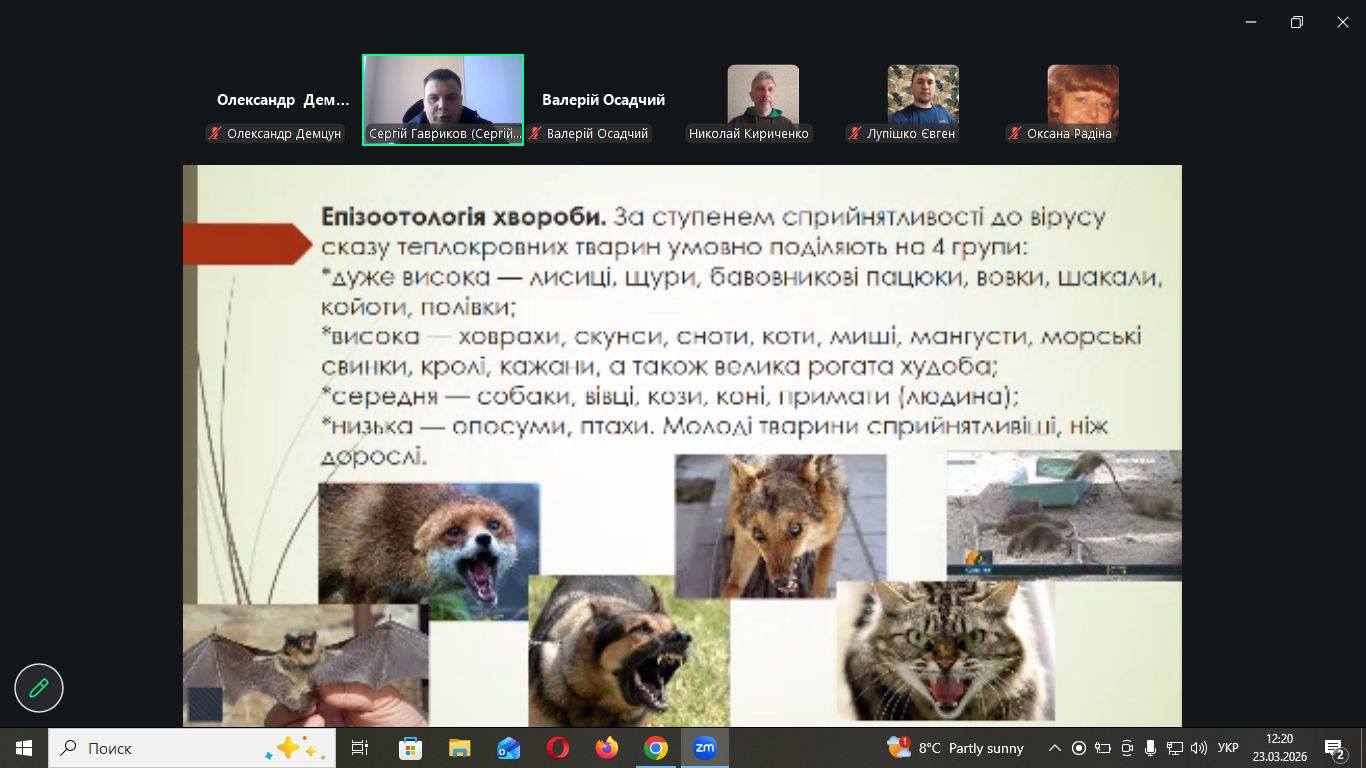Click the muted mic icon for Лупішко Євген
This screenshot has height=768, width=1366.
(855, 133)
